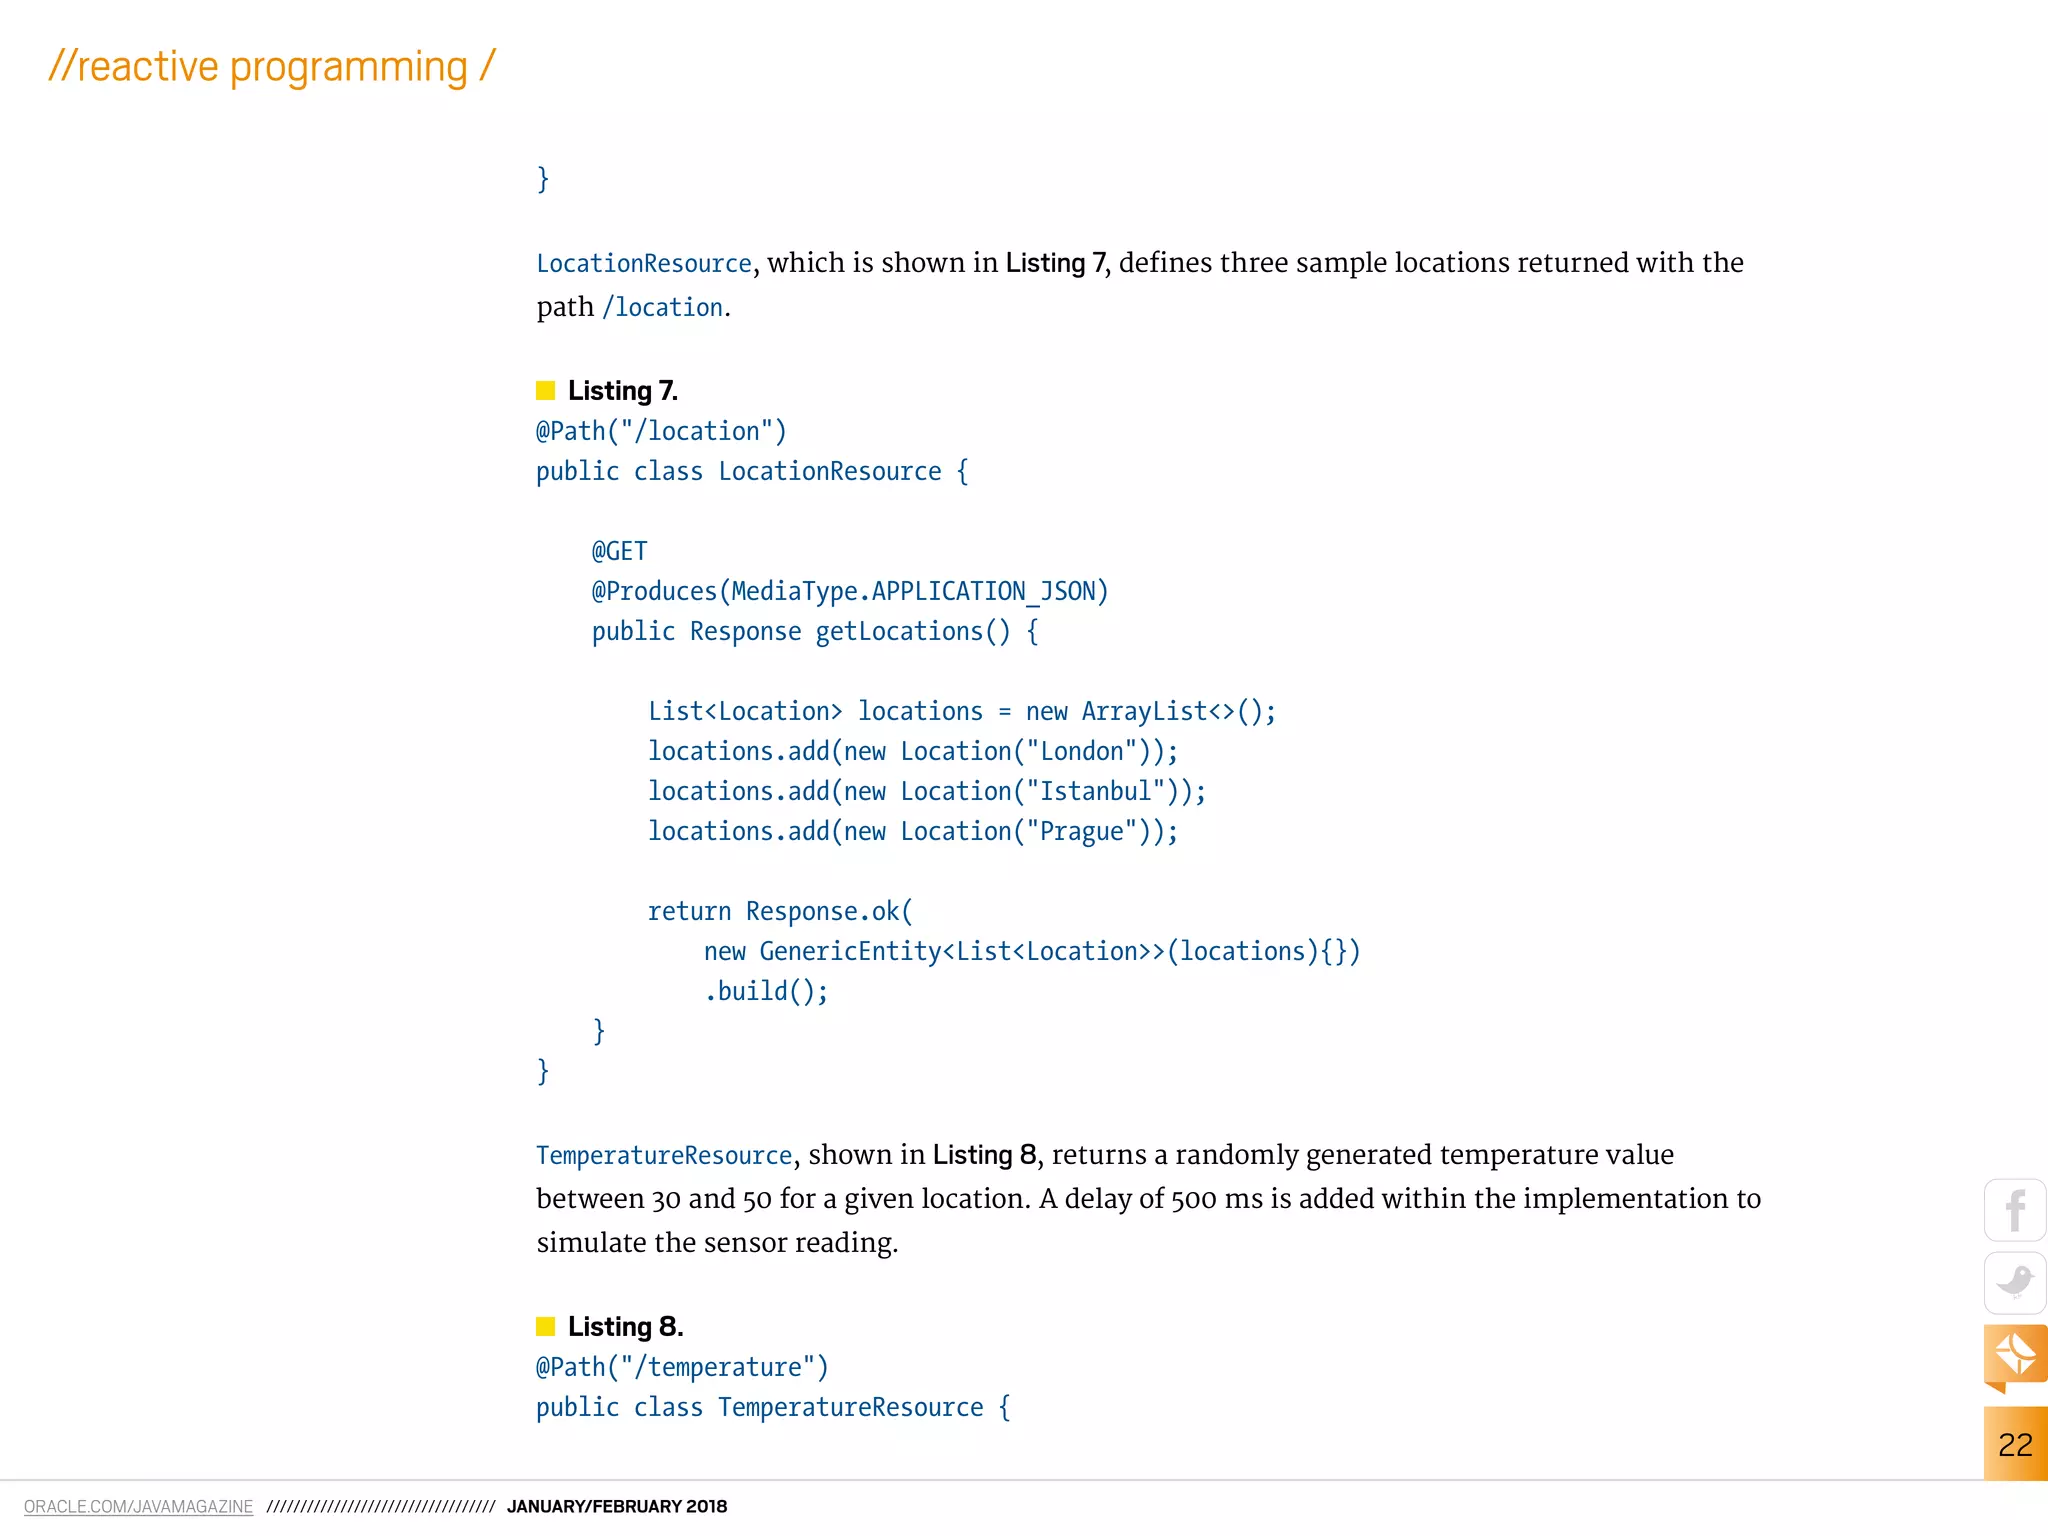Viewport: 2048px width, 1536px height.
Task: Select the Listing 7. heading
Action: click(x=622, y=390)
